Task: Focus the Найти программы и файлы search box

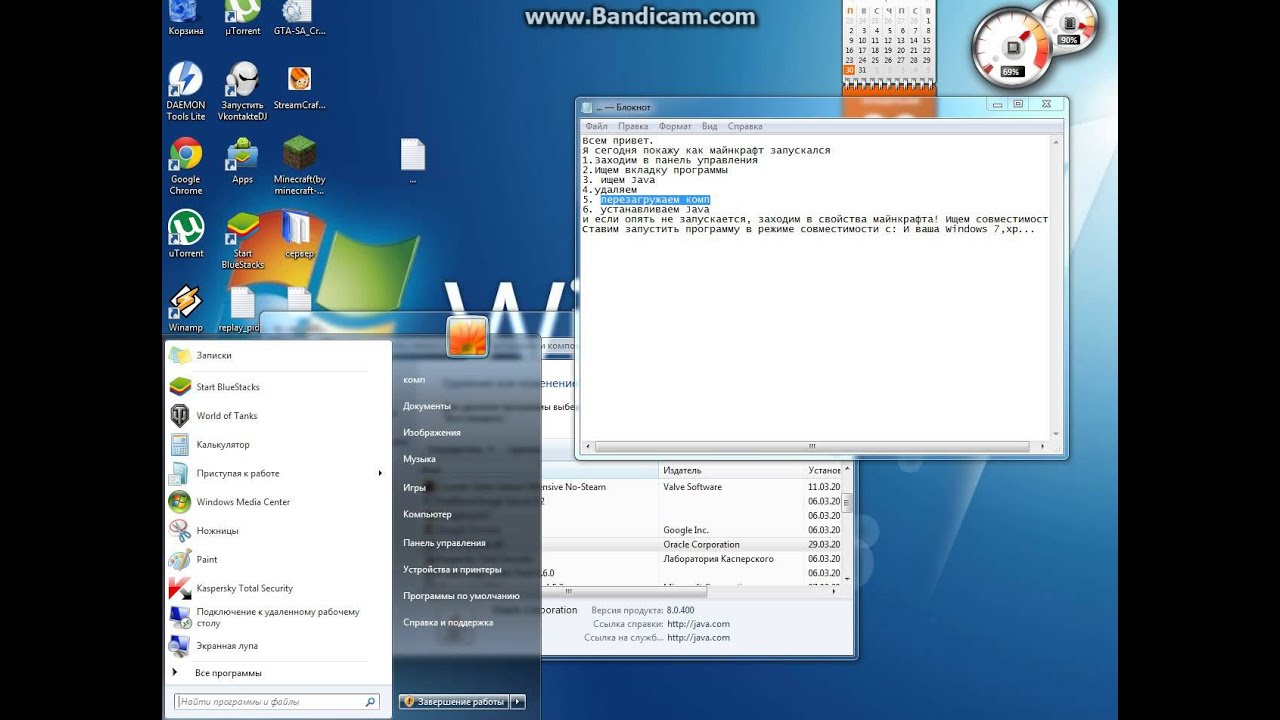Action: pyautogui.click(x=277, y=702)
